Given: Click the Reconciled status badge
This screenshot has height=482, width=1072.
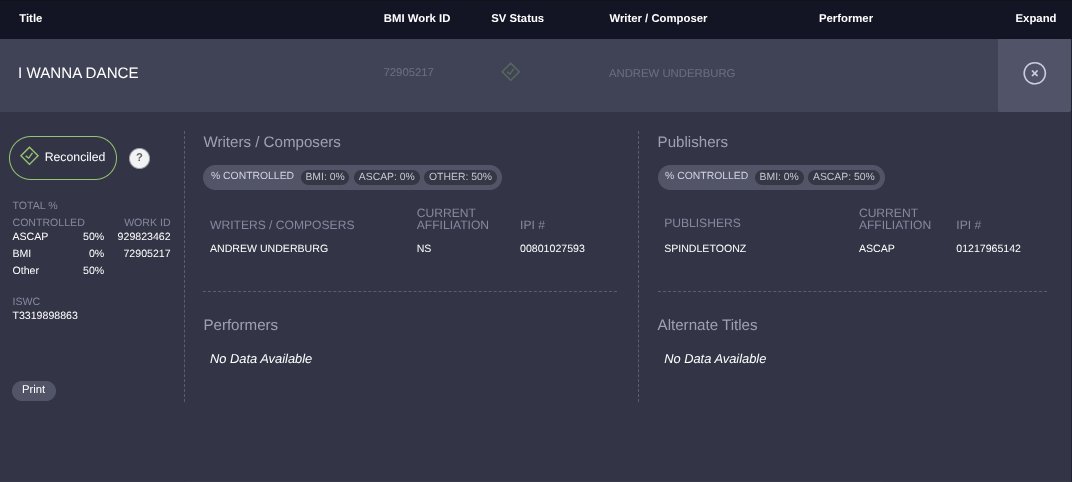Looking at the screenshot, I should tap(63, 157).
